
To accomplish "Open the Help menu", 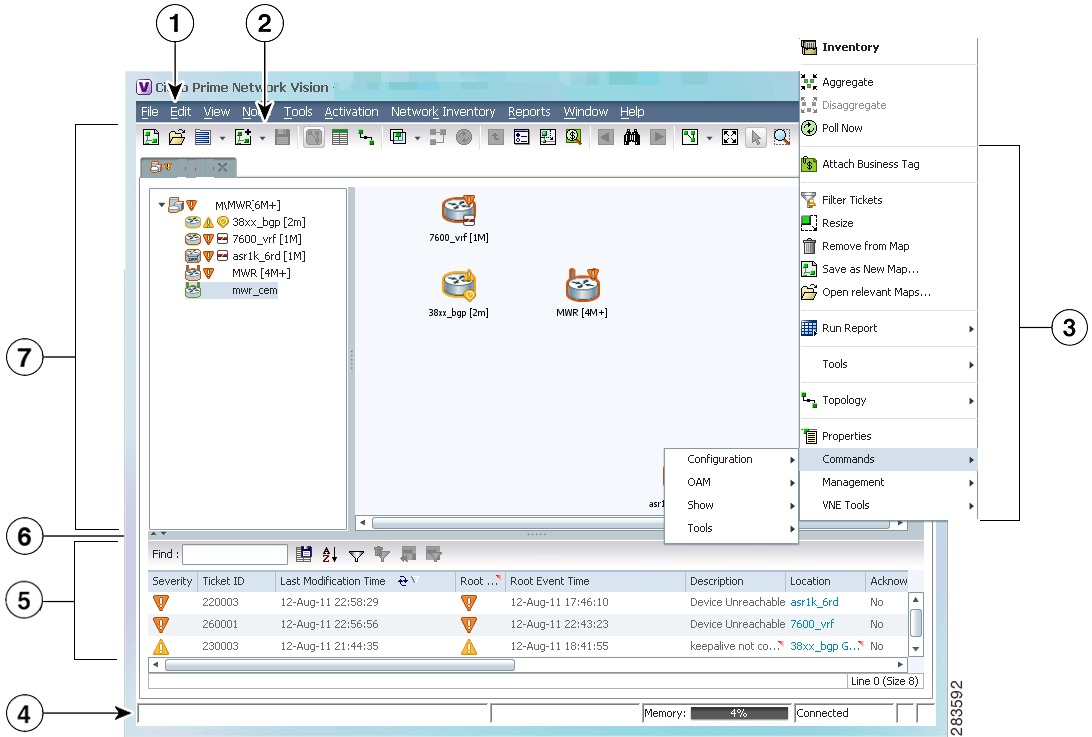I will [x=632, y=111].
